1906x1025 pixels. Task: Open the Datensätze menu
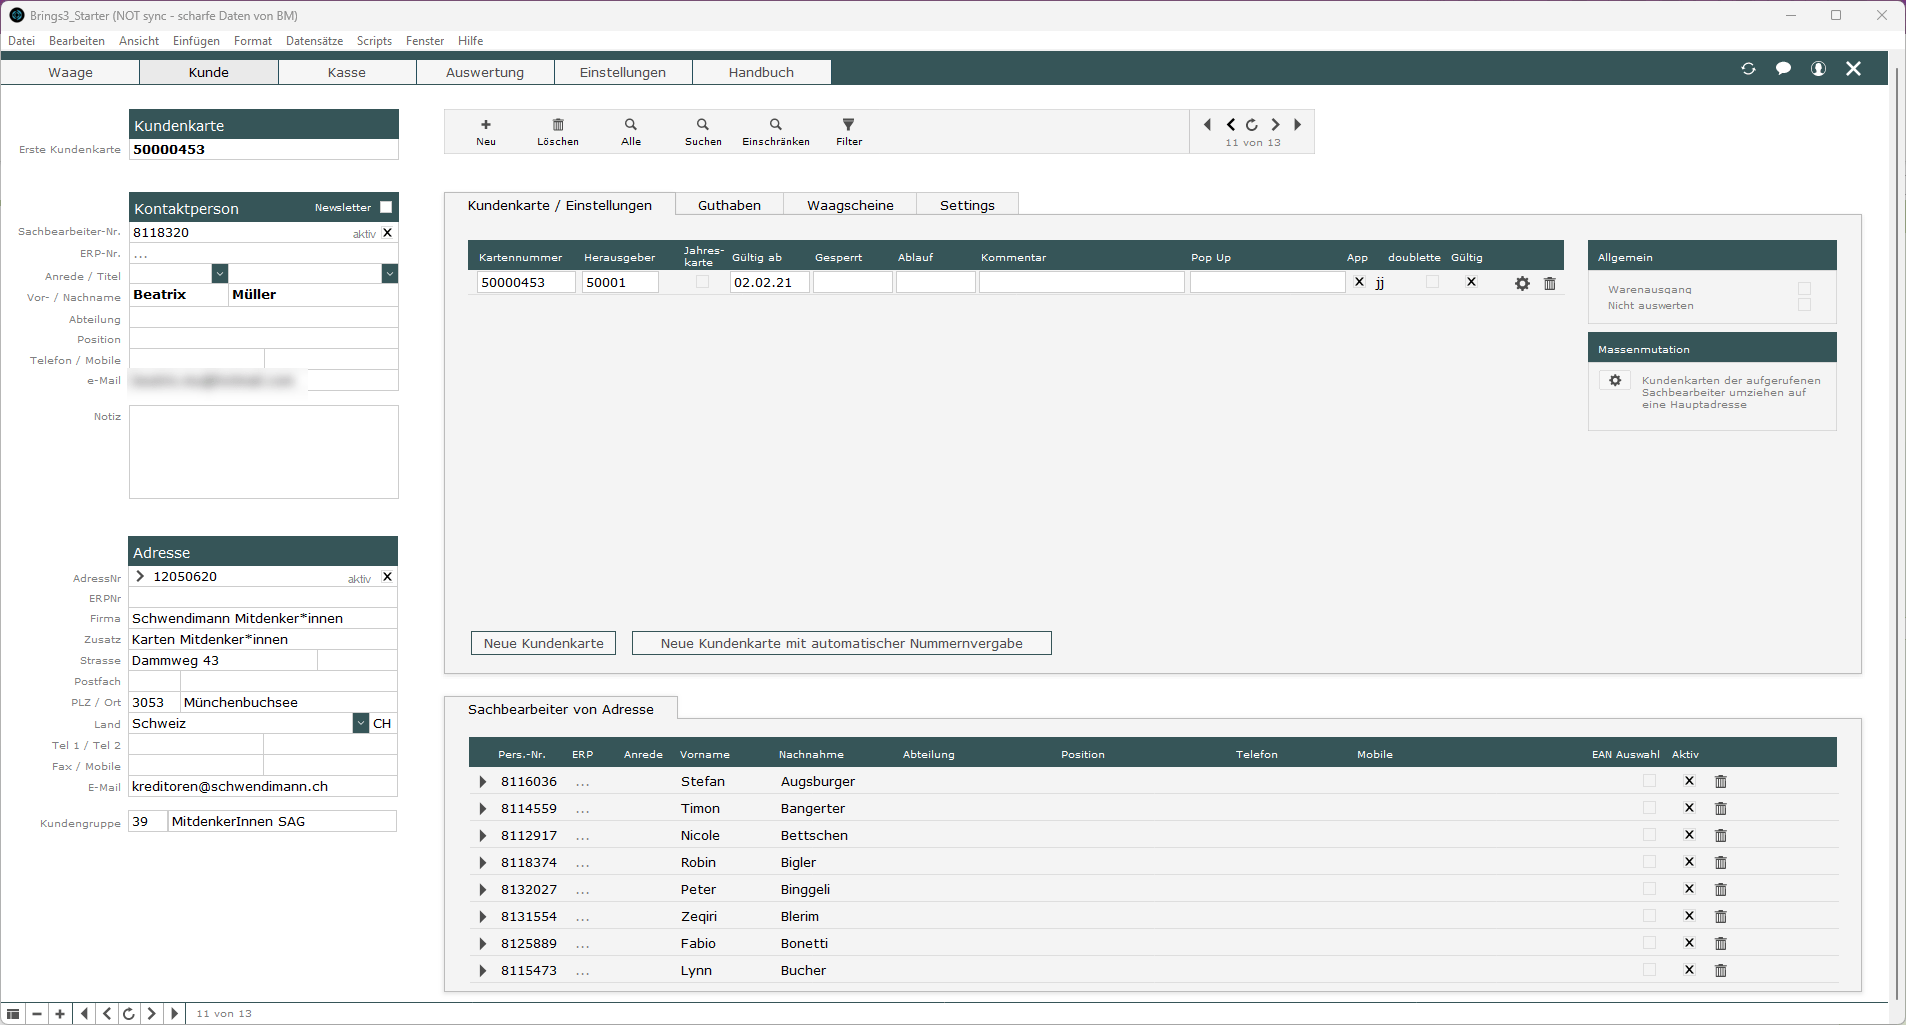tap(314, 41)
